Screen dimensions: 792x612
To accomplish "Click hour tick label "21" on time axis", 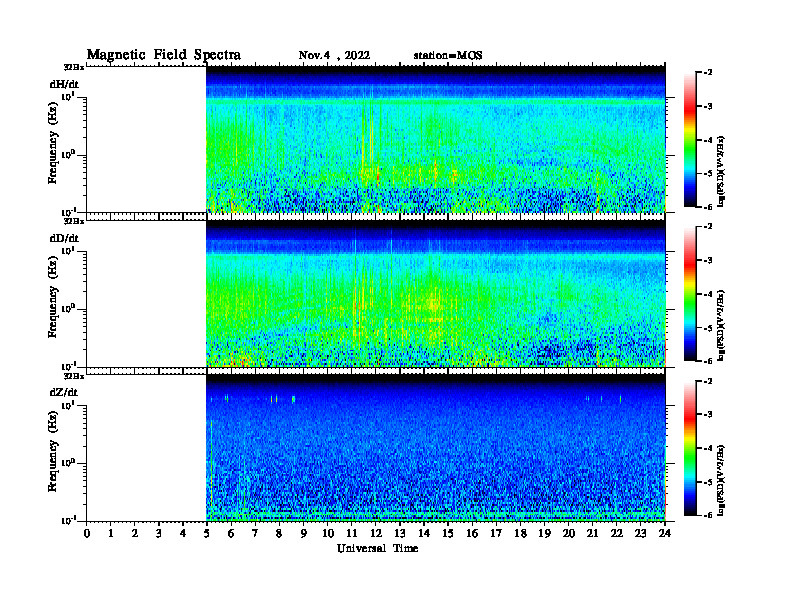I will click(592, 534).
